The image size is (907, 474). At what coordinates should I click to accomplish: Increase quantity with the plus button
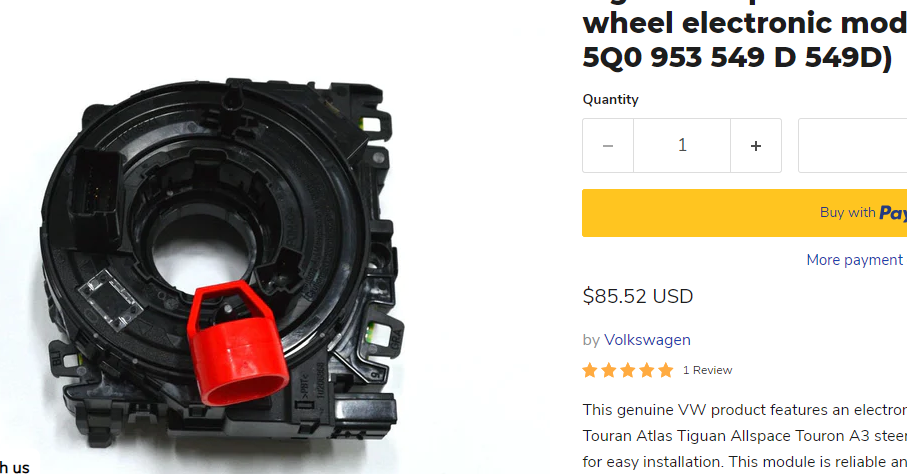755,145
